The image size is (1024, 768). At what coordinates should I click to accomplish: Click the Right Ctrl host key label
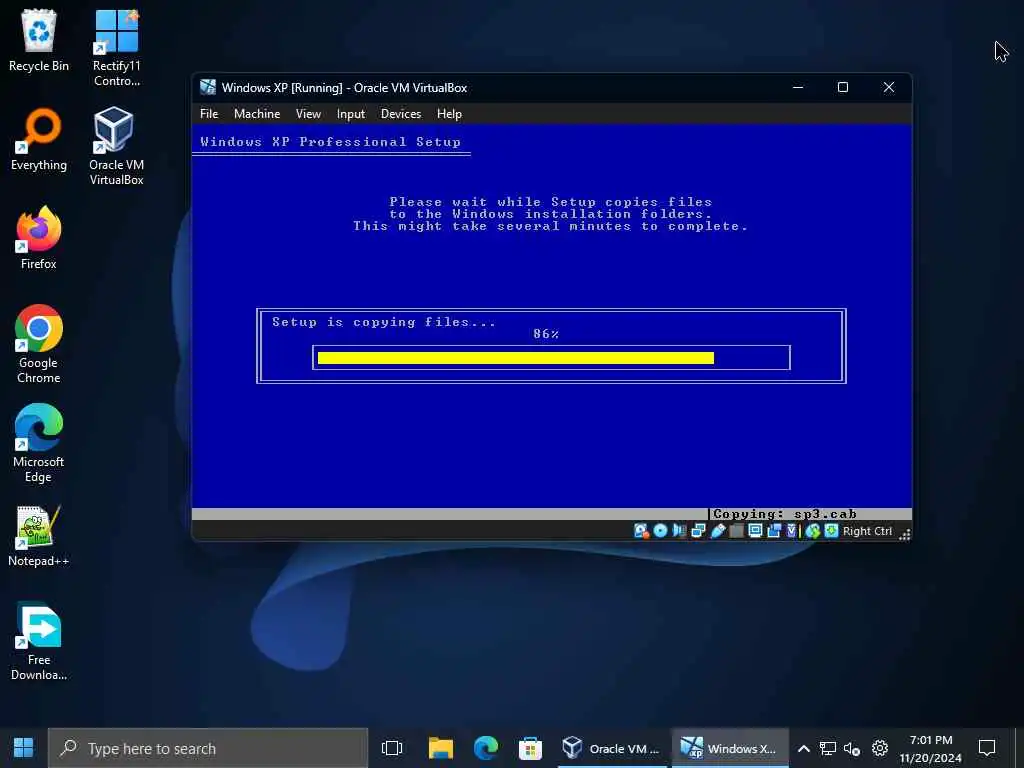(867, 531)
